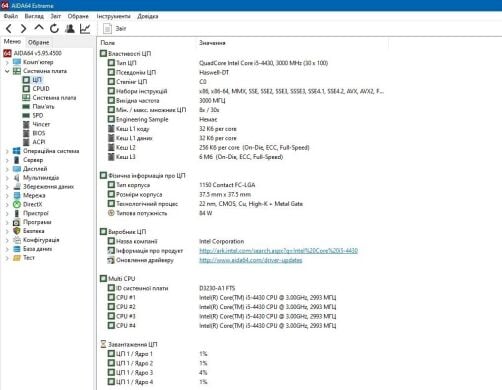Open the ark.intel.com product info link
Image resolution: width=502 pixels, height=390 pixels.
pos(278,251)
